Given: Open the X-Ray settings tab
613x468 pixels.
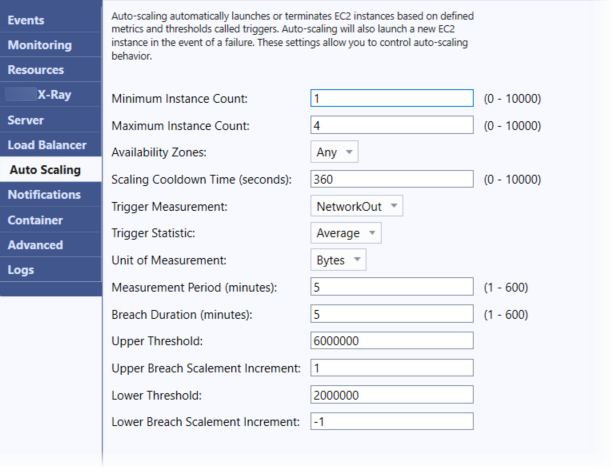Looking at the screenshot, I should [x=50, y=95].
